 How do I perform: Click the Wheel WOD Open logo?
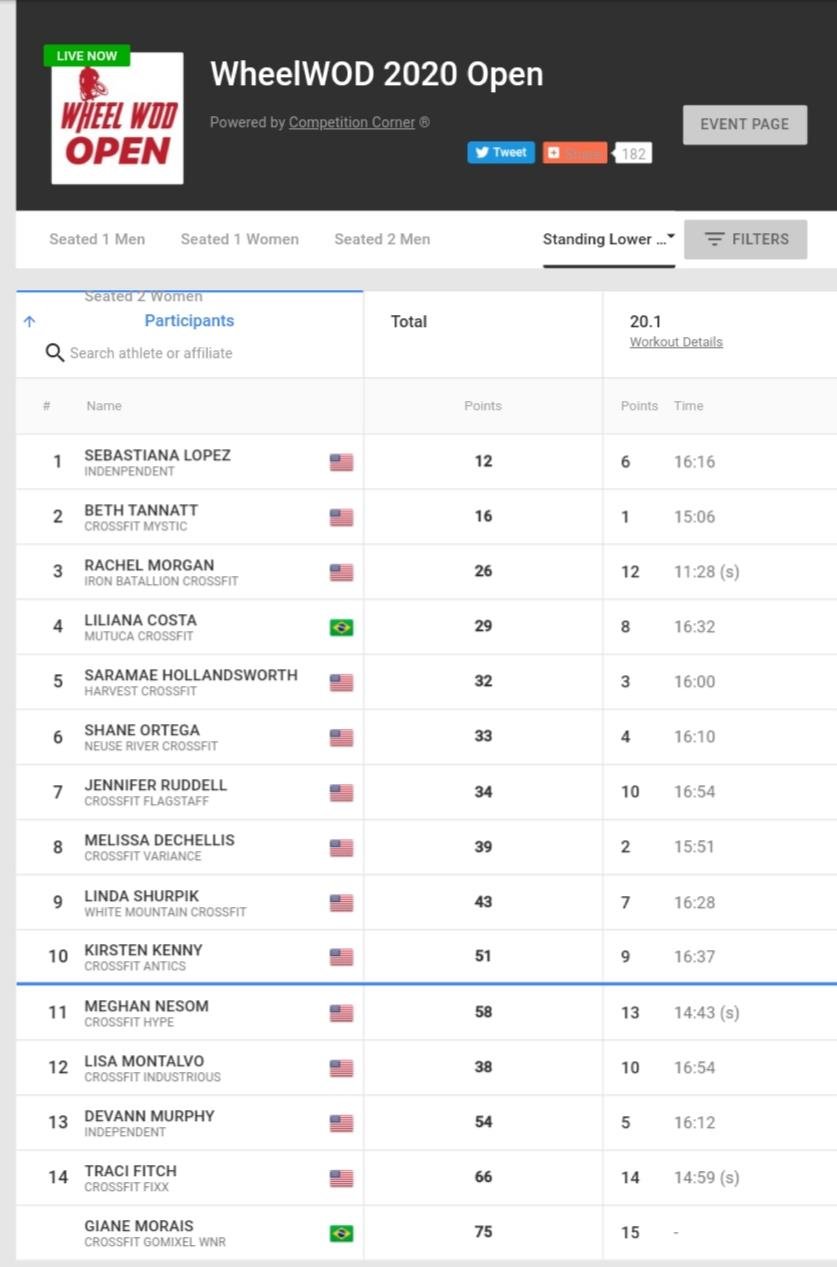click(117, 118)
